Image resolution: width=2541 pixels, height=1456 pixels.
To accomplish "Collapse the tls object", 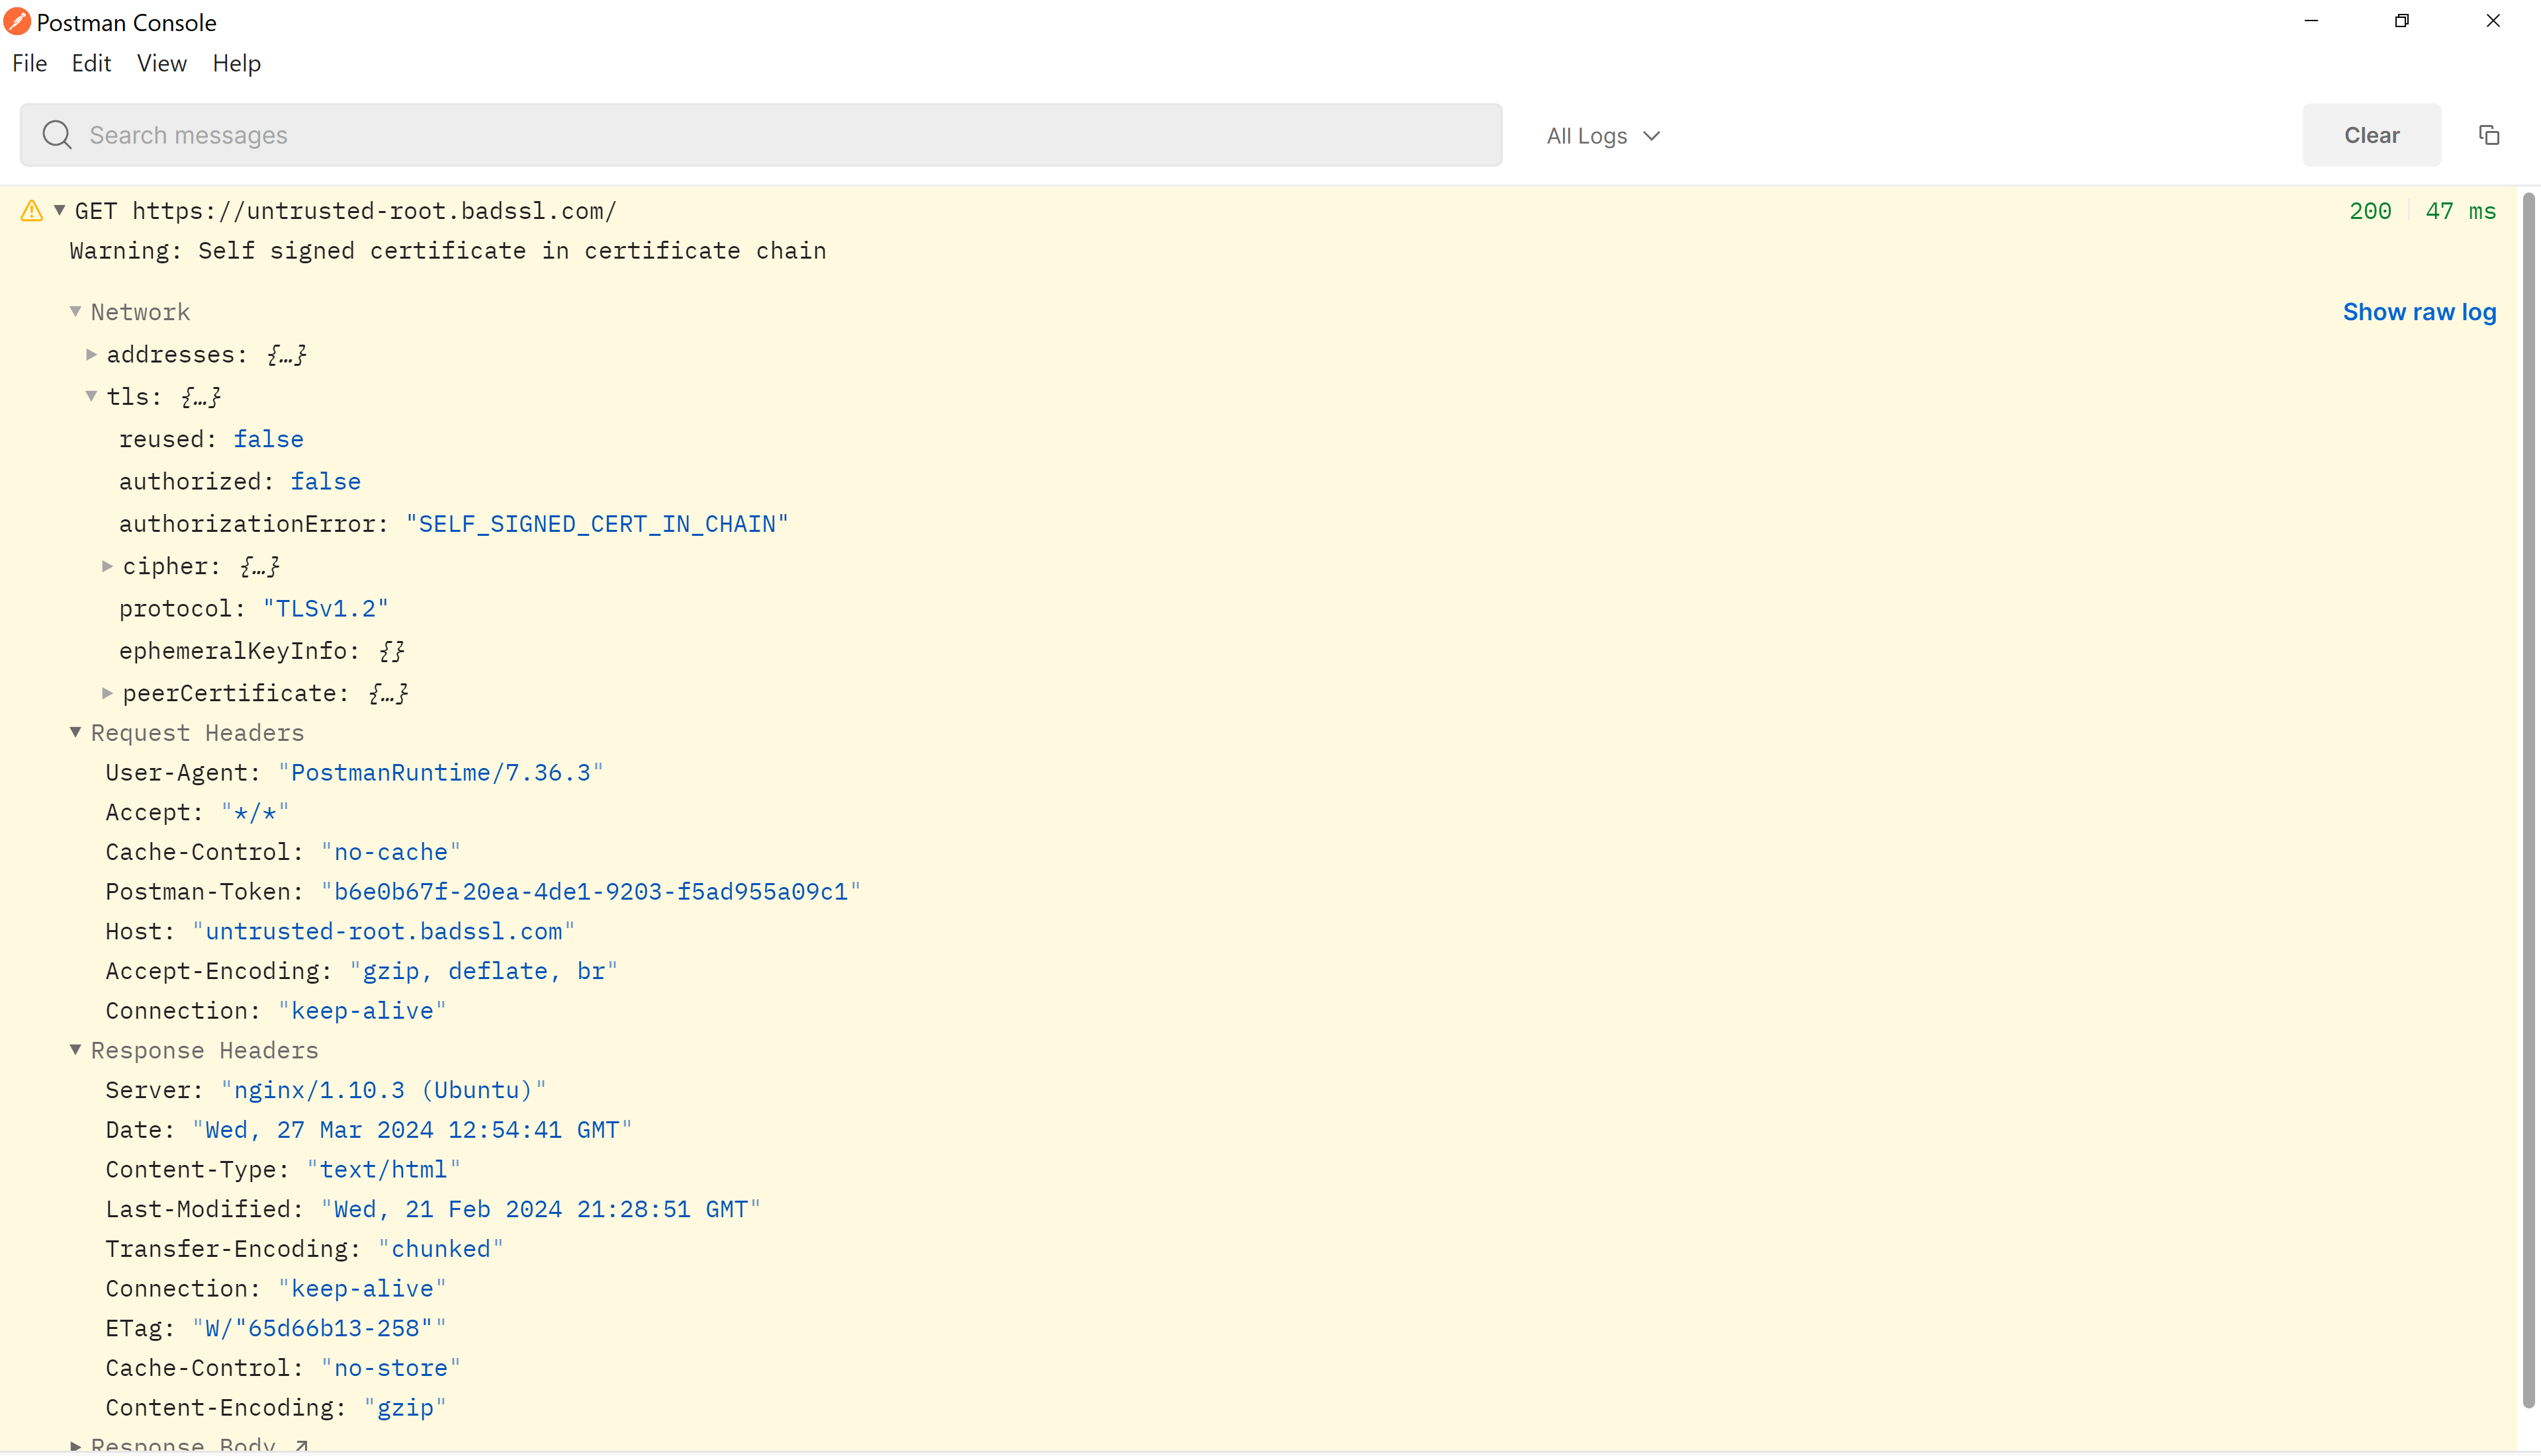I will pyautogui.click(x=92, y=396).
